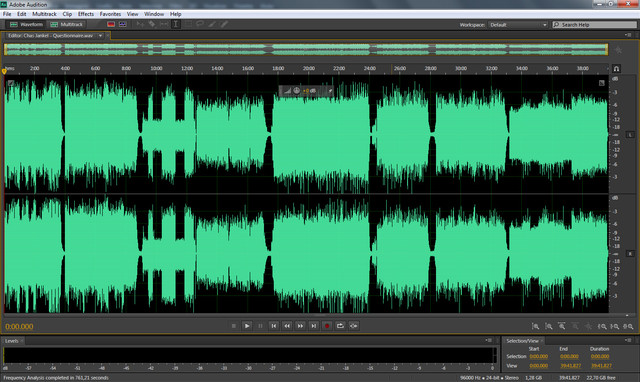Click the Selection End time value

tap(569, 357)
